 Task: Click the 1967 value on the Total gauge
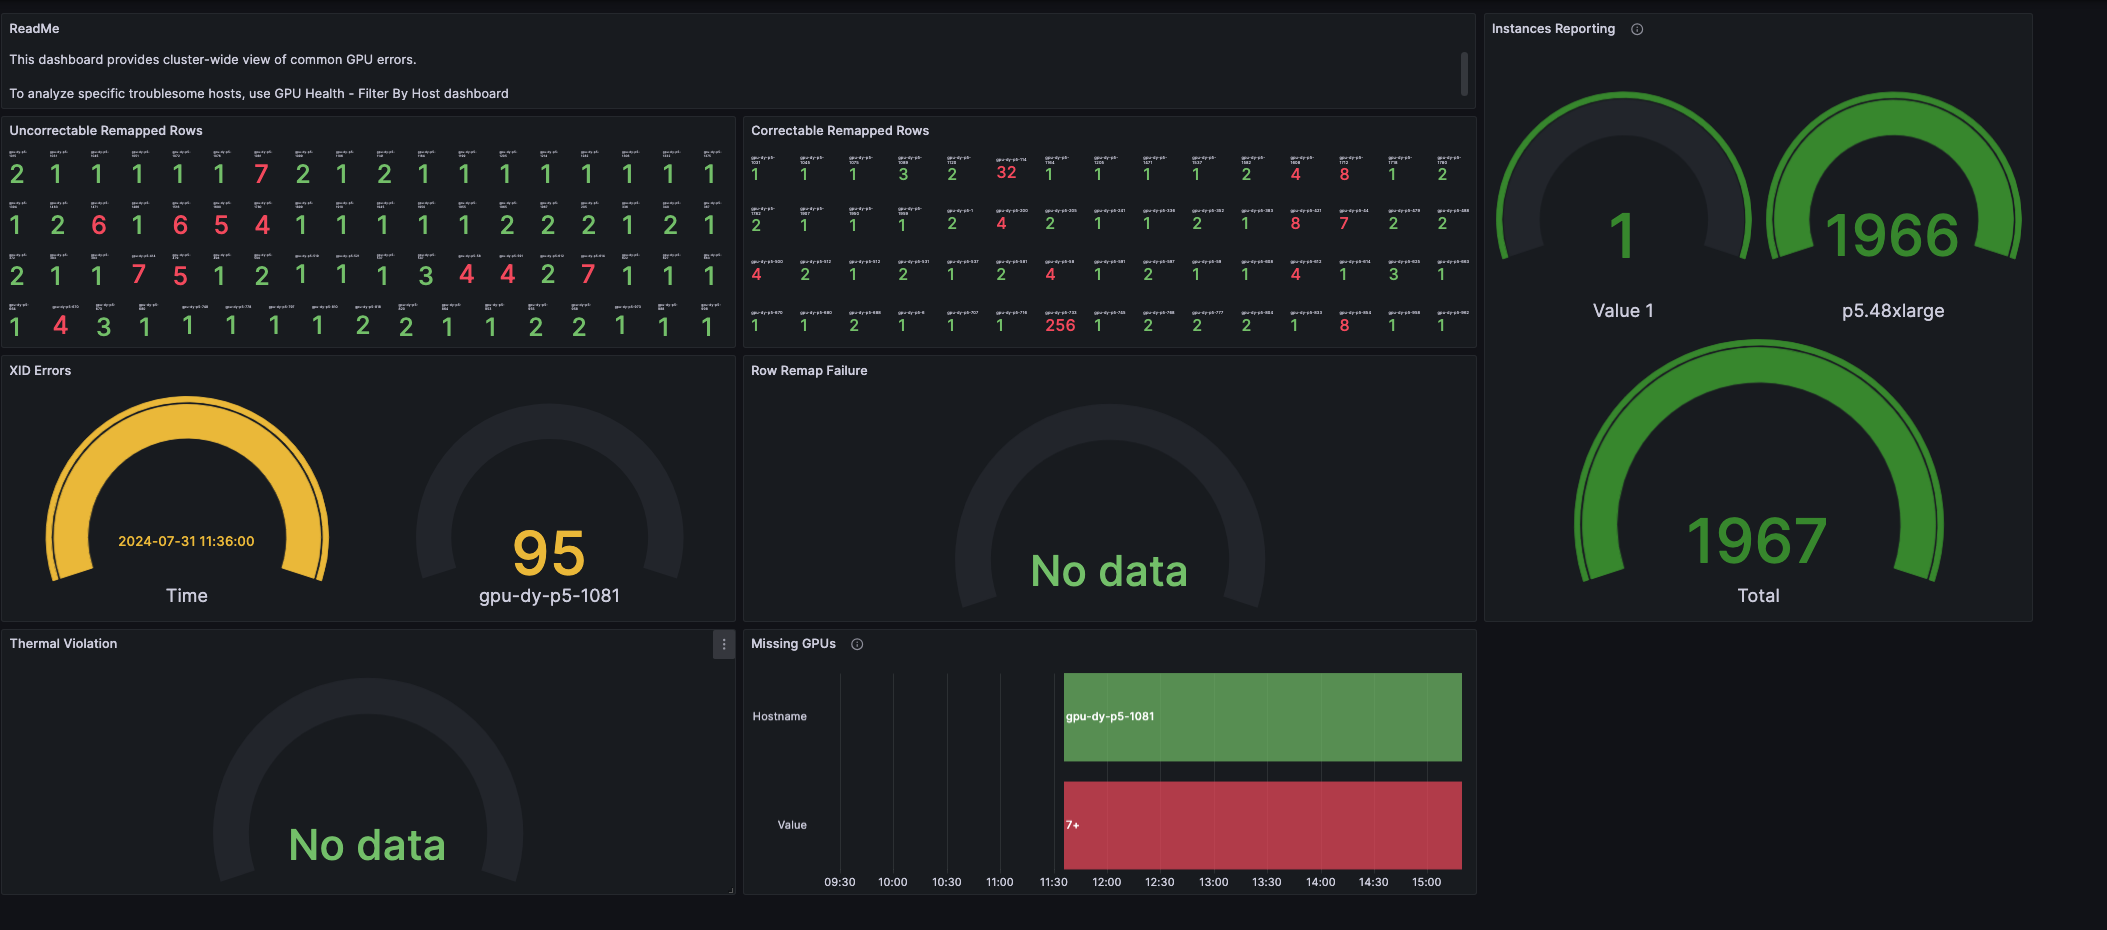(x=1757, y=541)
